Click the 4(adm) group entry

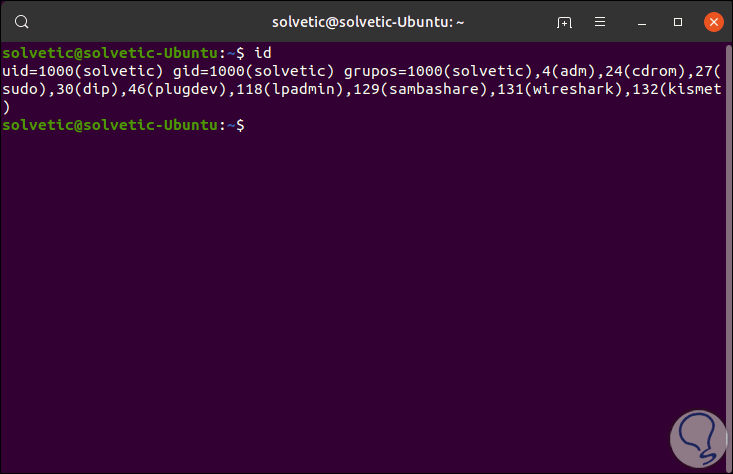tap(569, 71)
